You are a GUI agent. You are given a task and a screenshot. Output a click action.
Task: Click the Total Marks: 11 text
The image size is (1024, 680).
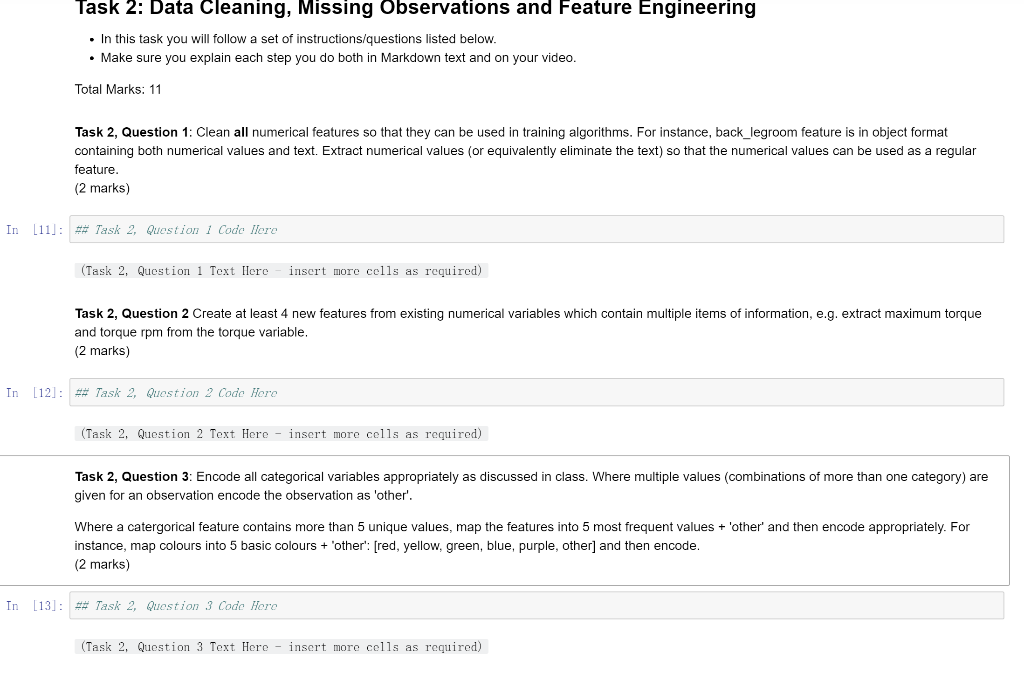[117, 89]
